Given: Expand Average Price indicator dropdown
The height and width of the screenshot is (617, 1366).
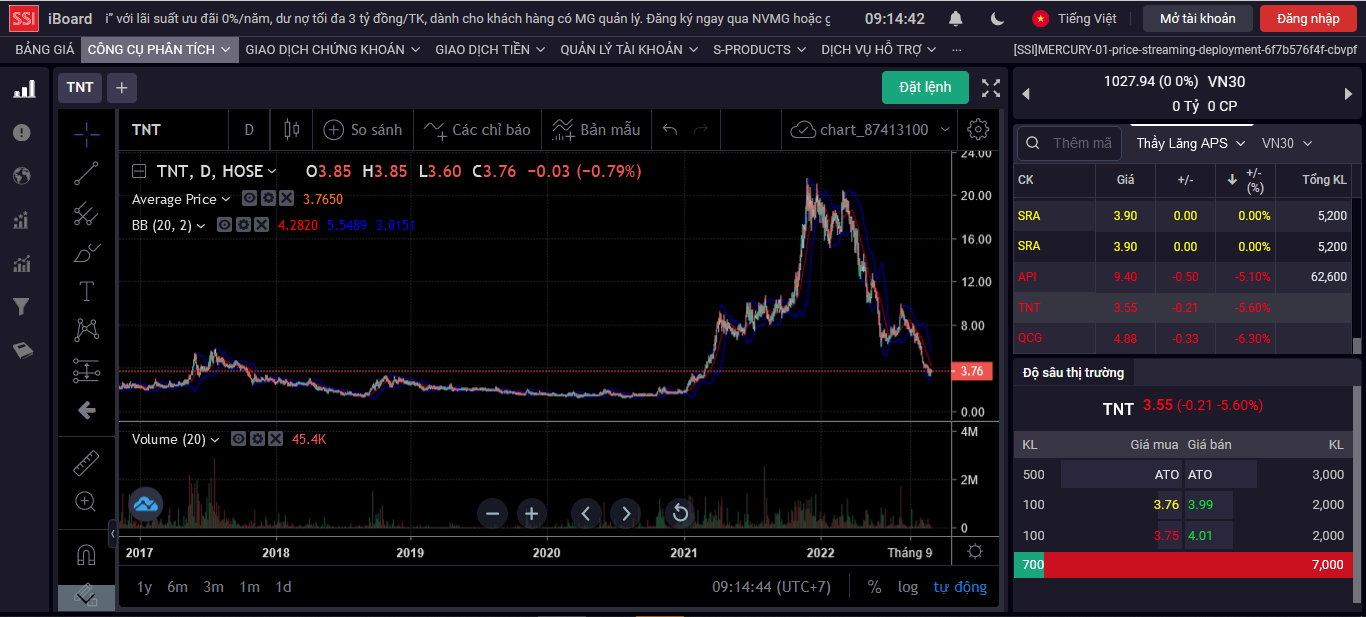Looking at the screenshot, I should 226,199.
